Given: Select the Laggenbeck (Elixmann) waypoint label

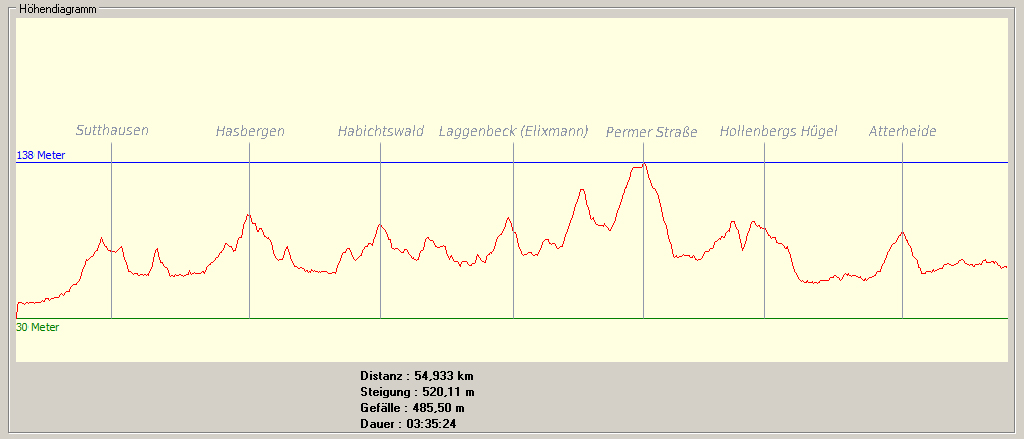Looking at the screenshot, I should tap(513, 131).
